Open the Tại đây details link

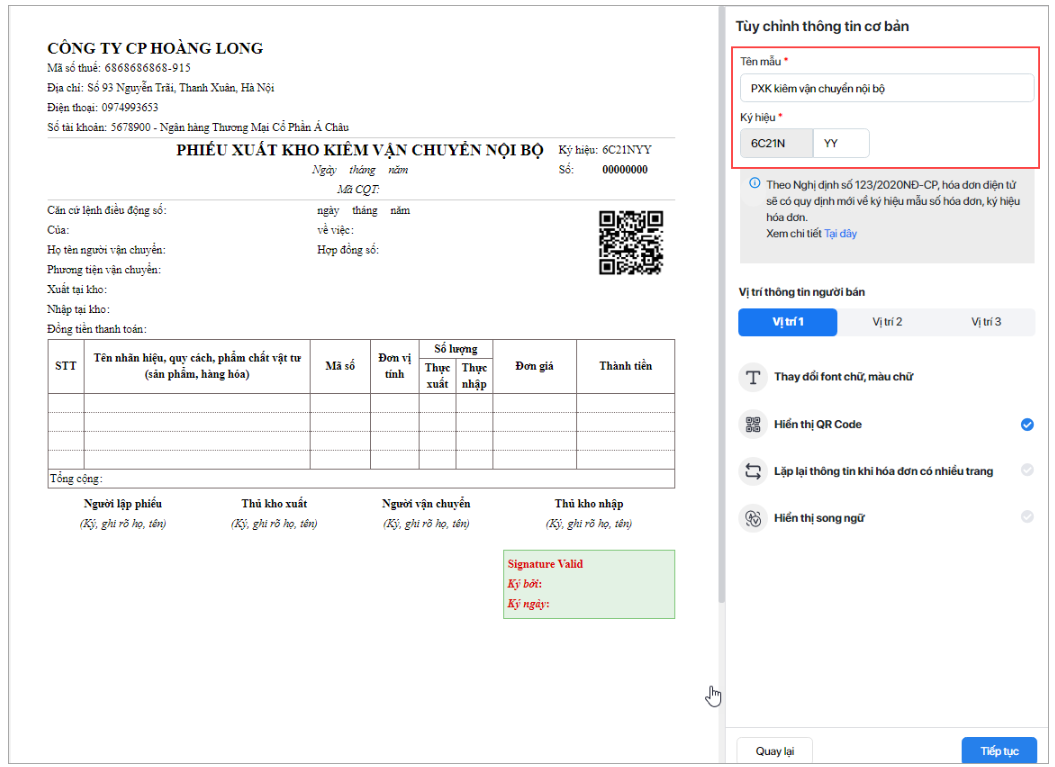[x=840, y=233]
